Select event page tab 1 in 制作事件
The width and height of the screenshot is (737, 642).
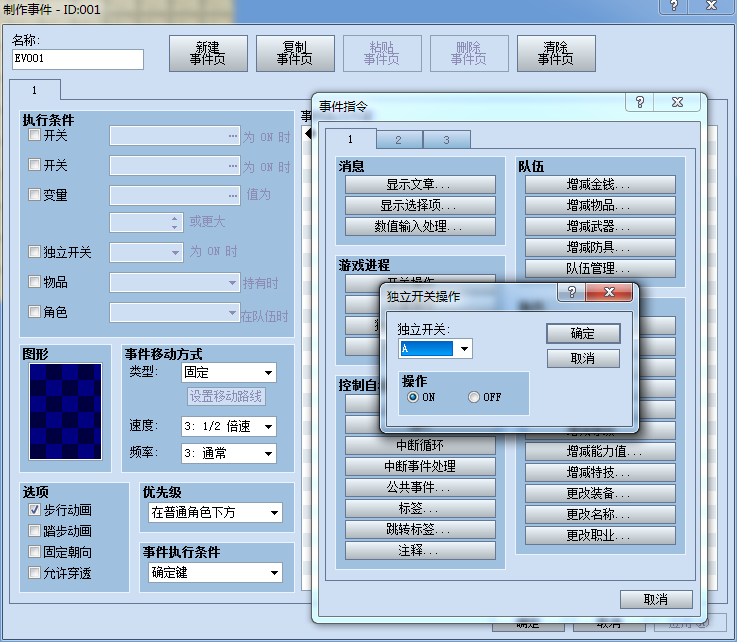(34, 90)
